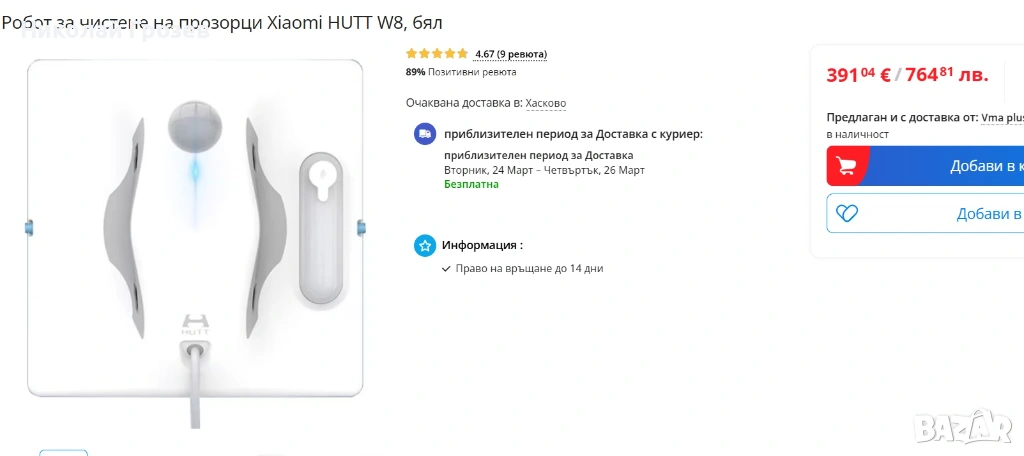
Task: Click the Информация star badge icon
Action: coord(425,245)
